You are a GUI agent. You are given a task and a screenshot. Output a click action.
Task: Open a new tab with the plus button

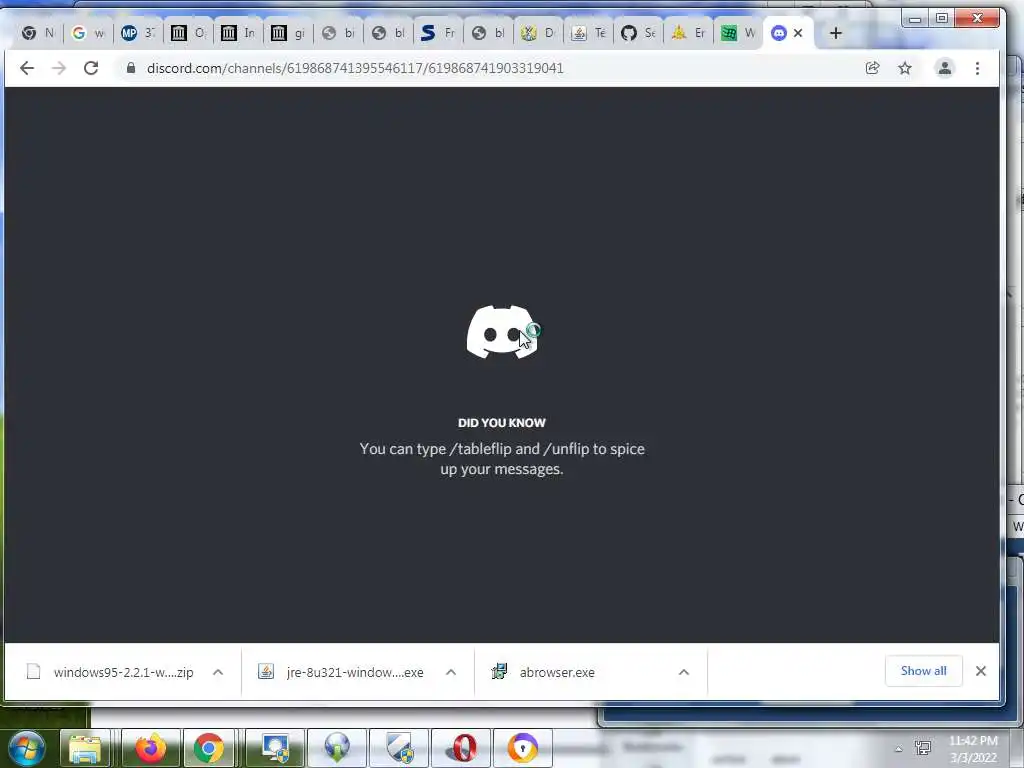pos(835,33)
